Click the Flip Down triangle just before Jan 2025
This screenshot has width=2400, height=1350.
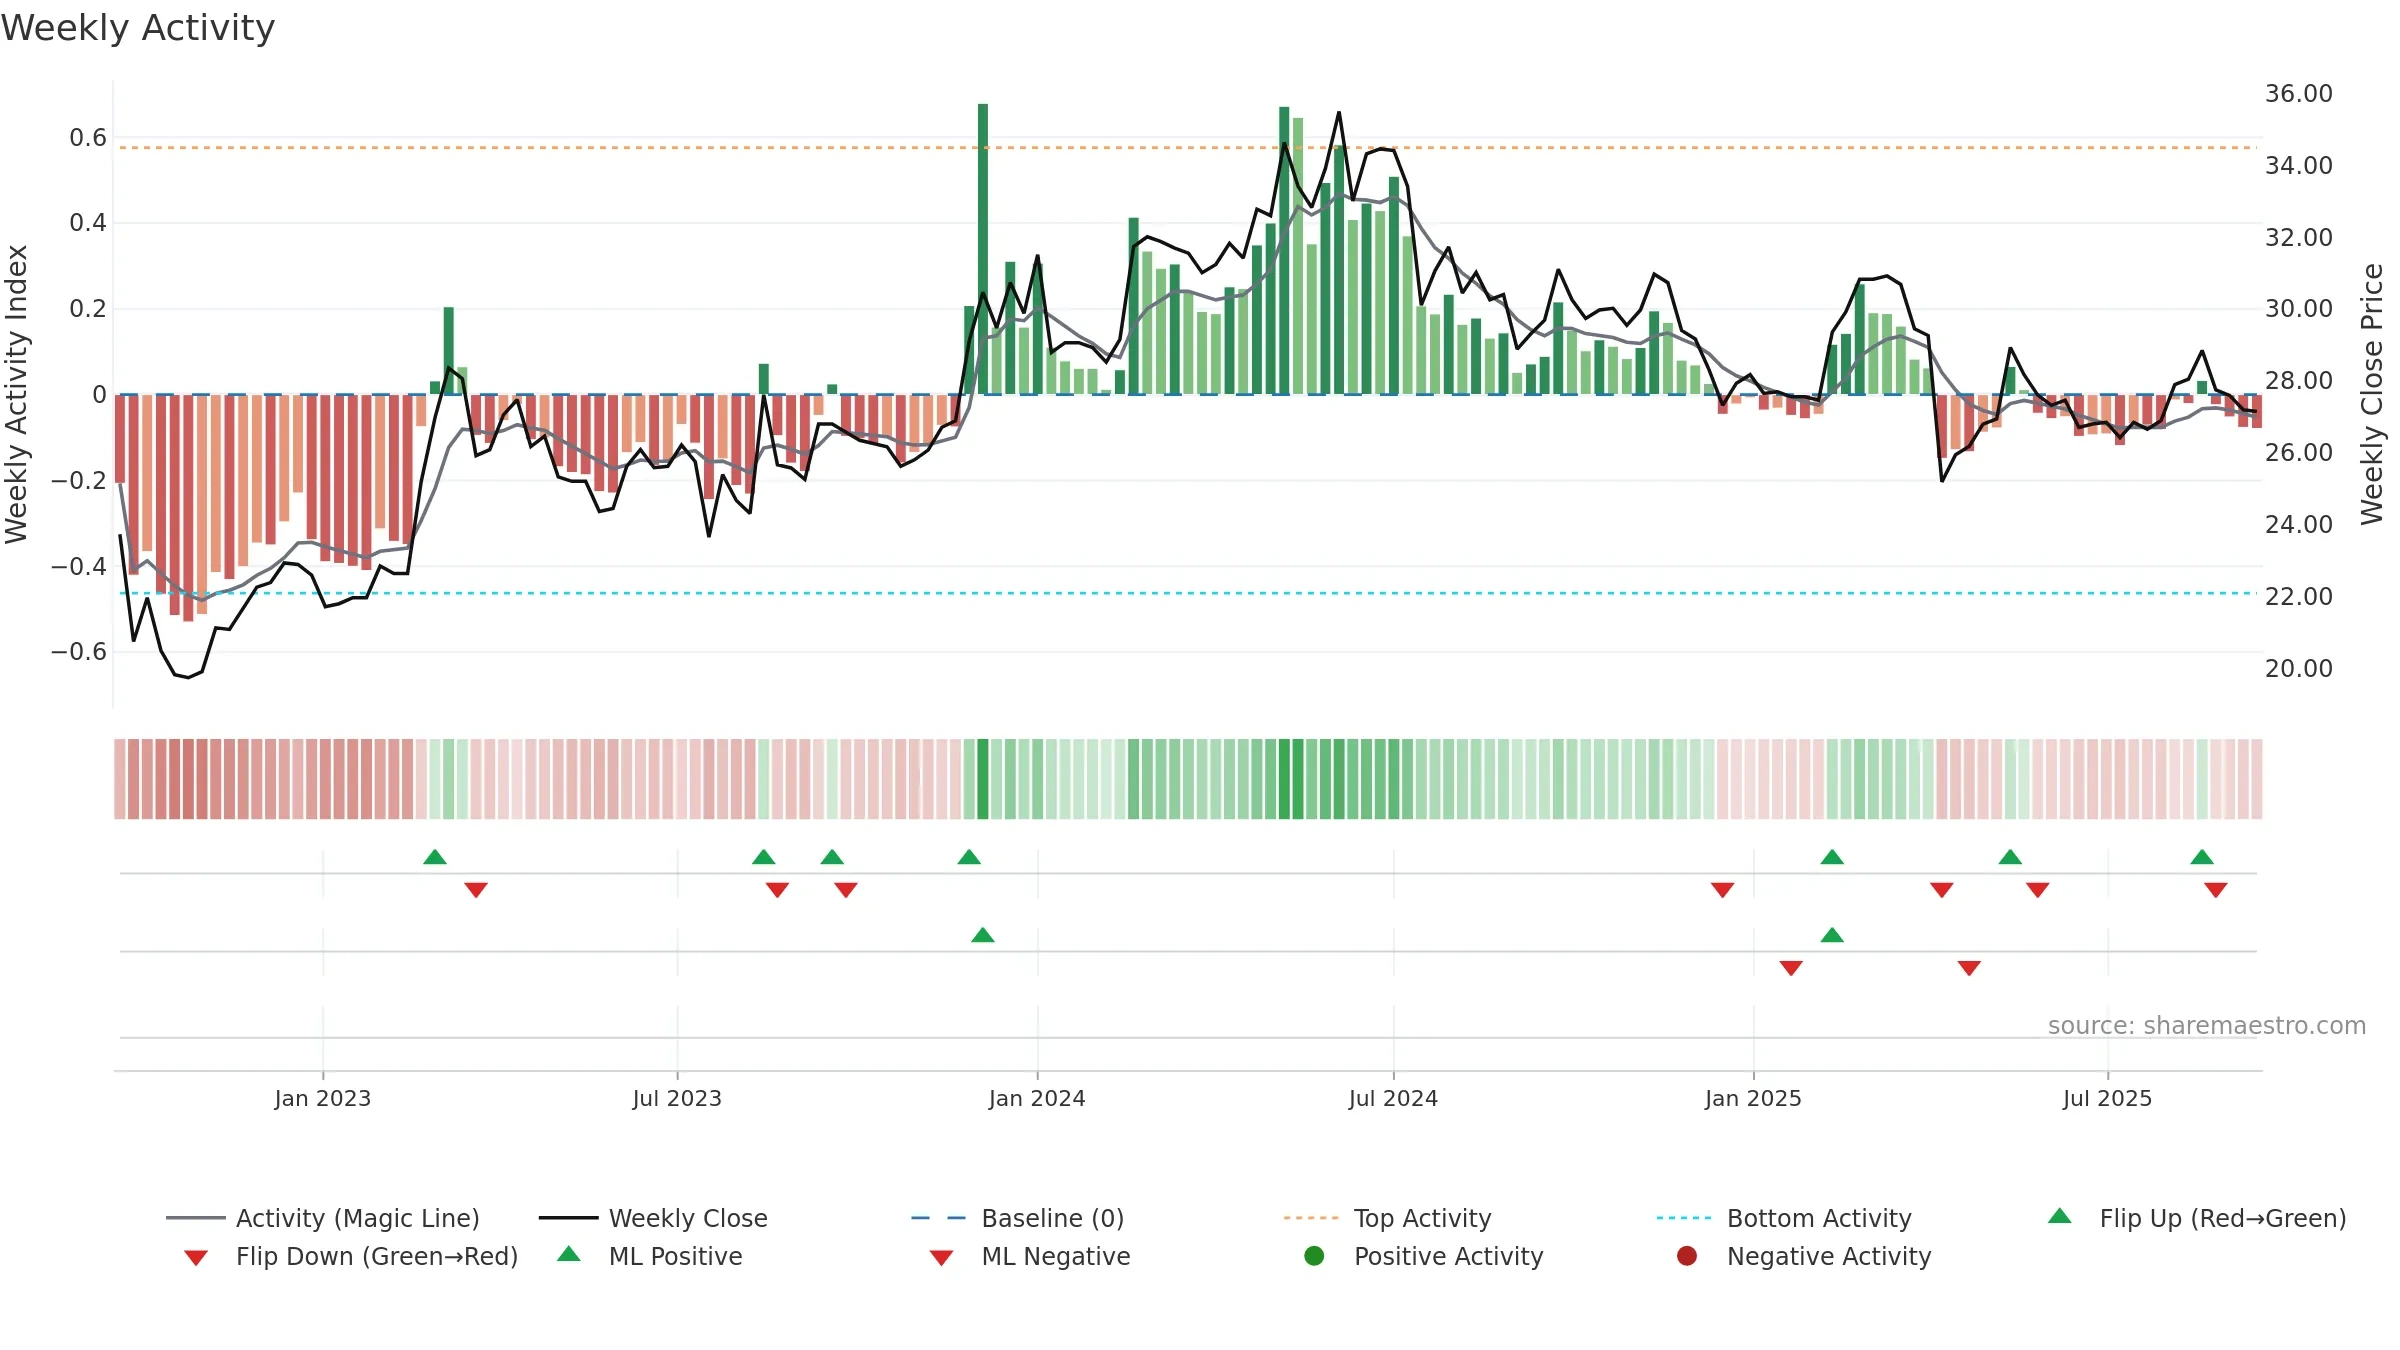tap(1722, 890)
